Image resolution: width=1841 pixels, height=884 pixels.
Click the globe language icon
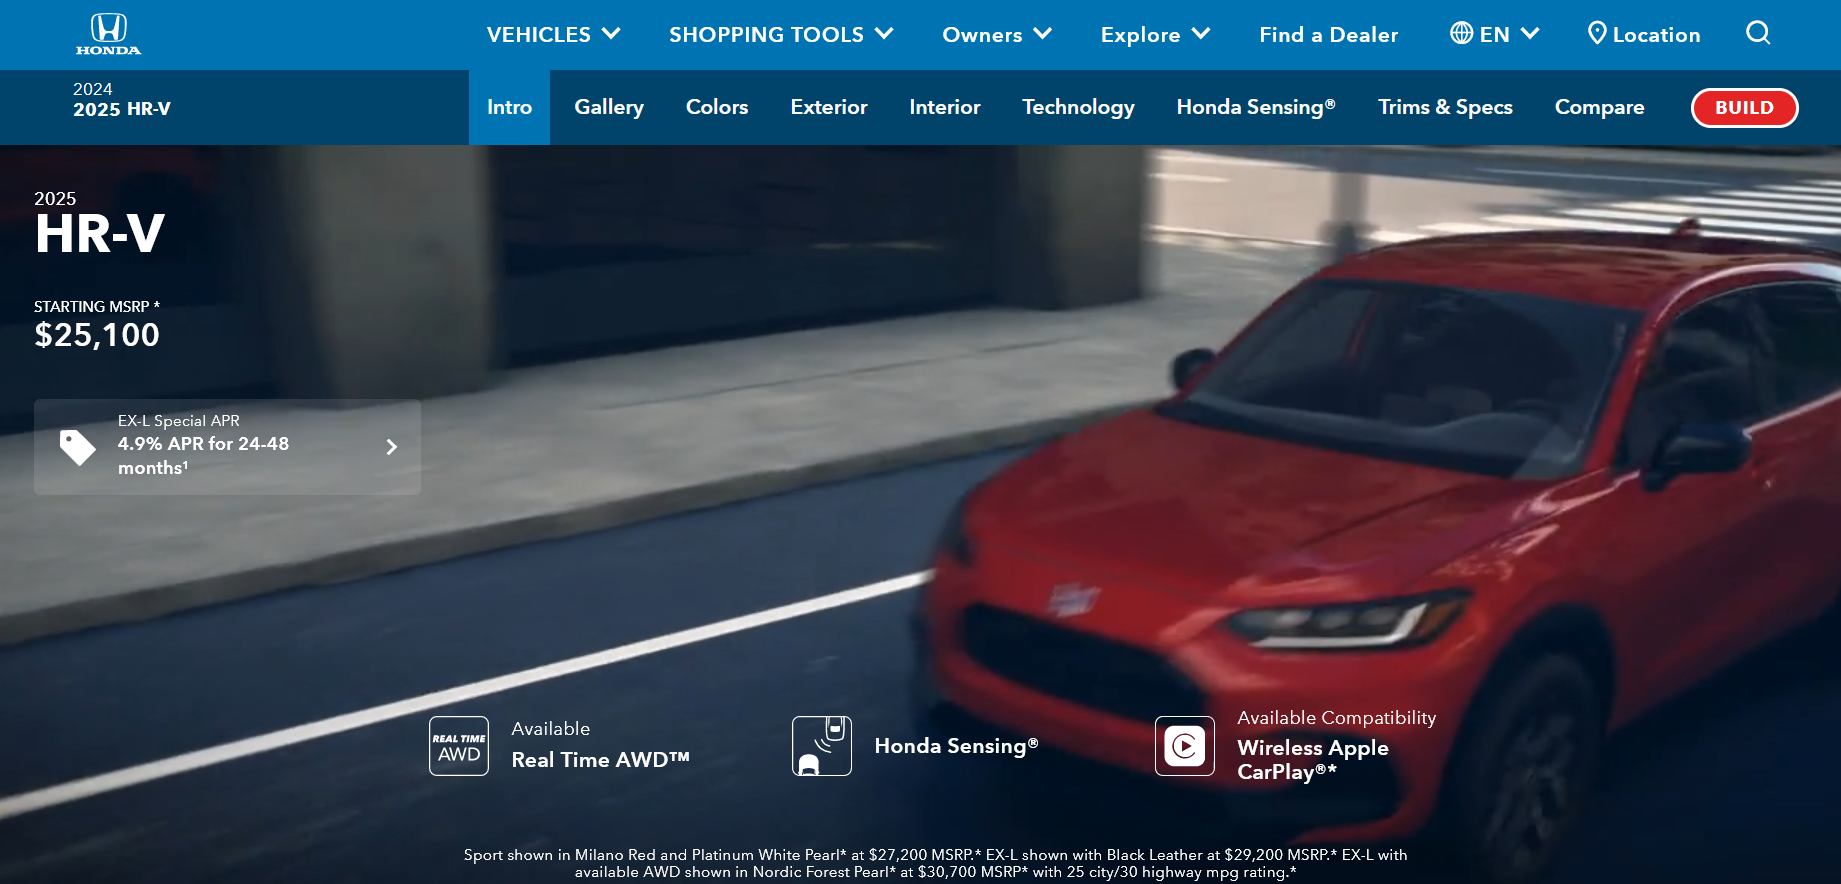coord(1461,33)
